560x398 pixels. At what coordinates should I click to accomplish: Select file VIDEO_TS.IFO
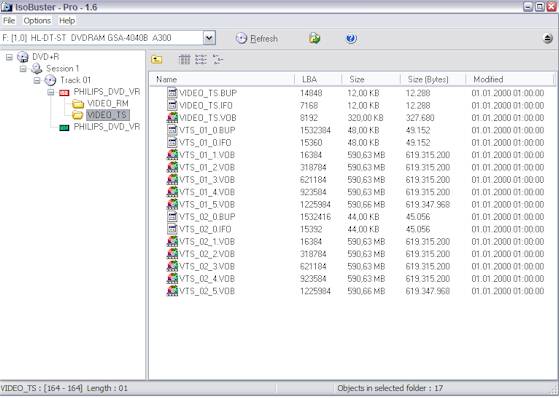click(x=205, y=106)
